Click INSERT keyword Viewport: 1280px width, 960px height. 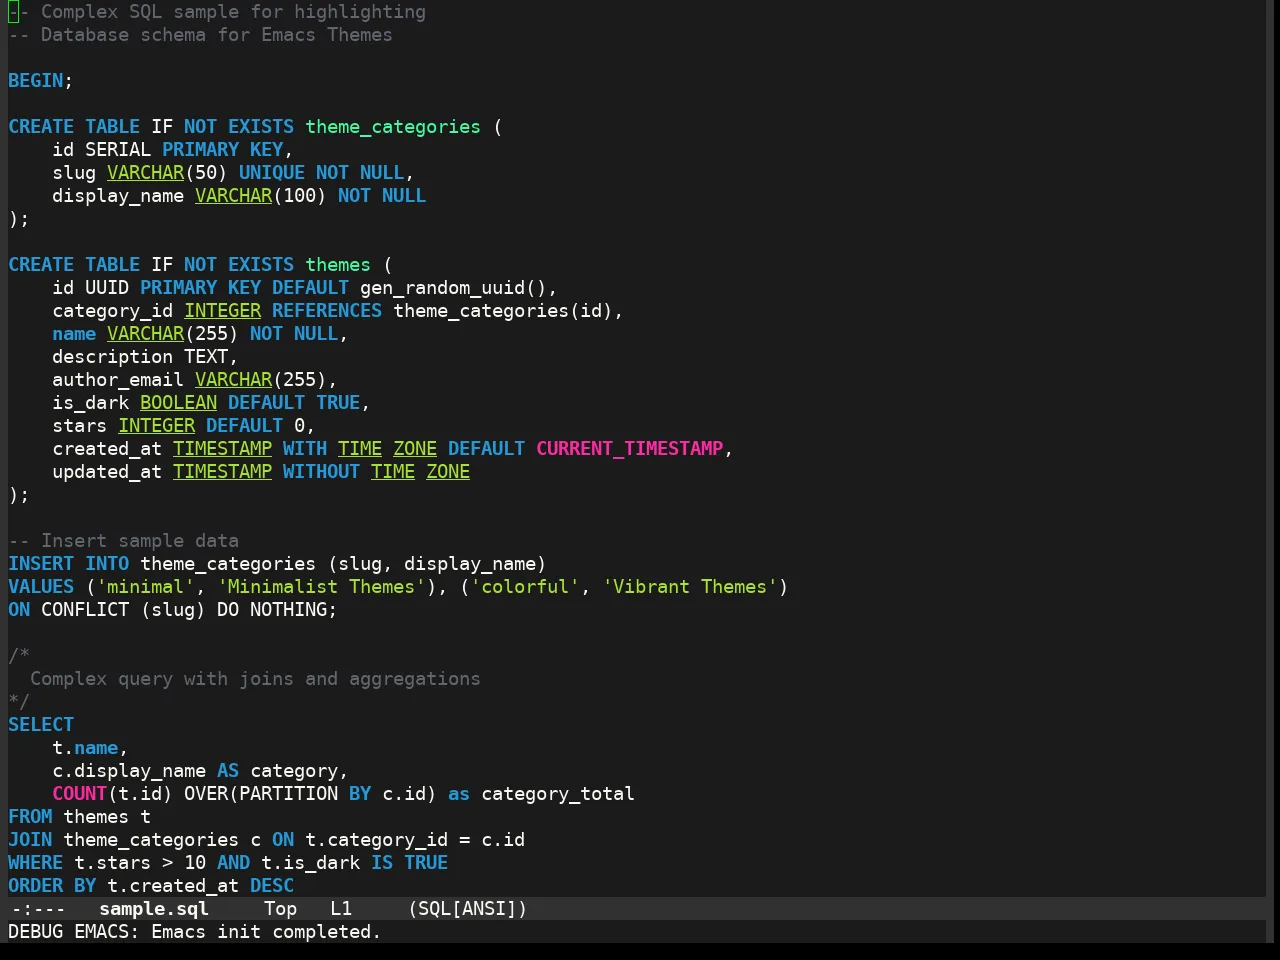tap(41, 564)
